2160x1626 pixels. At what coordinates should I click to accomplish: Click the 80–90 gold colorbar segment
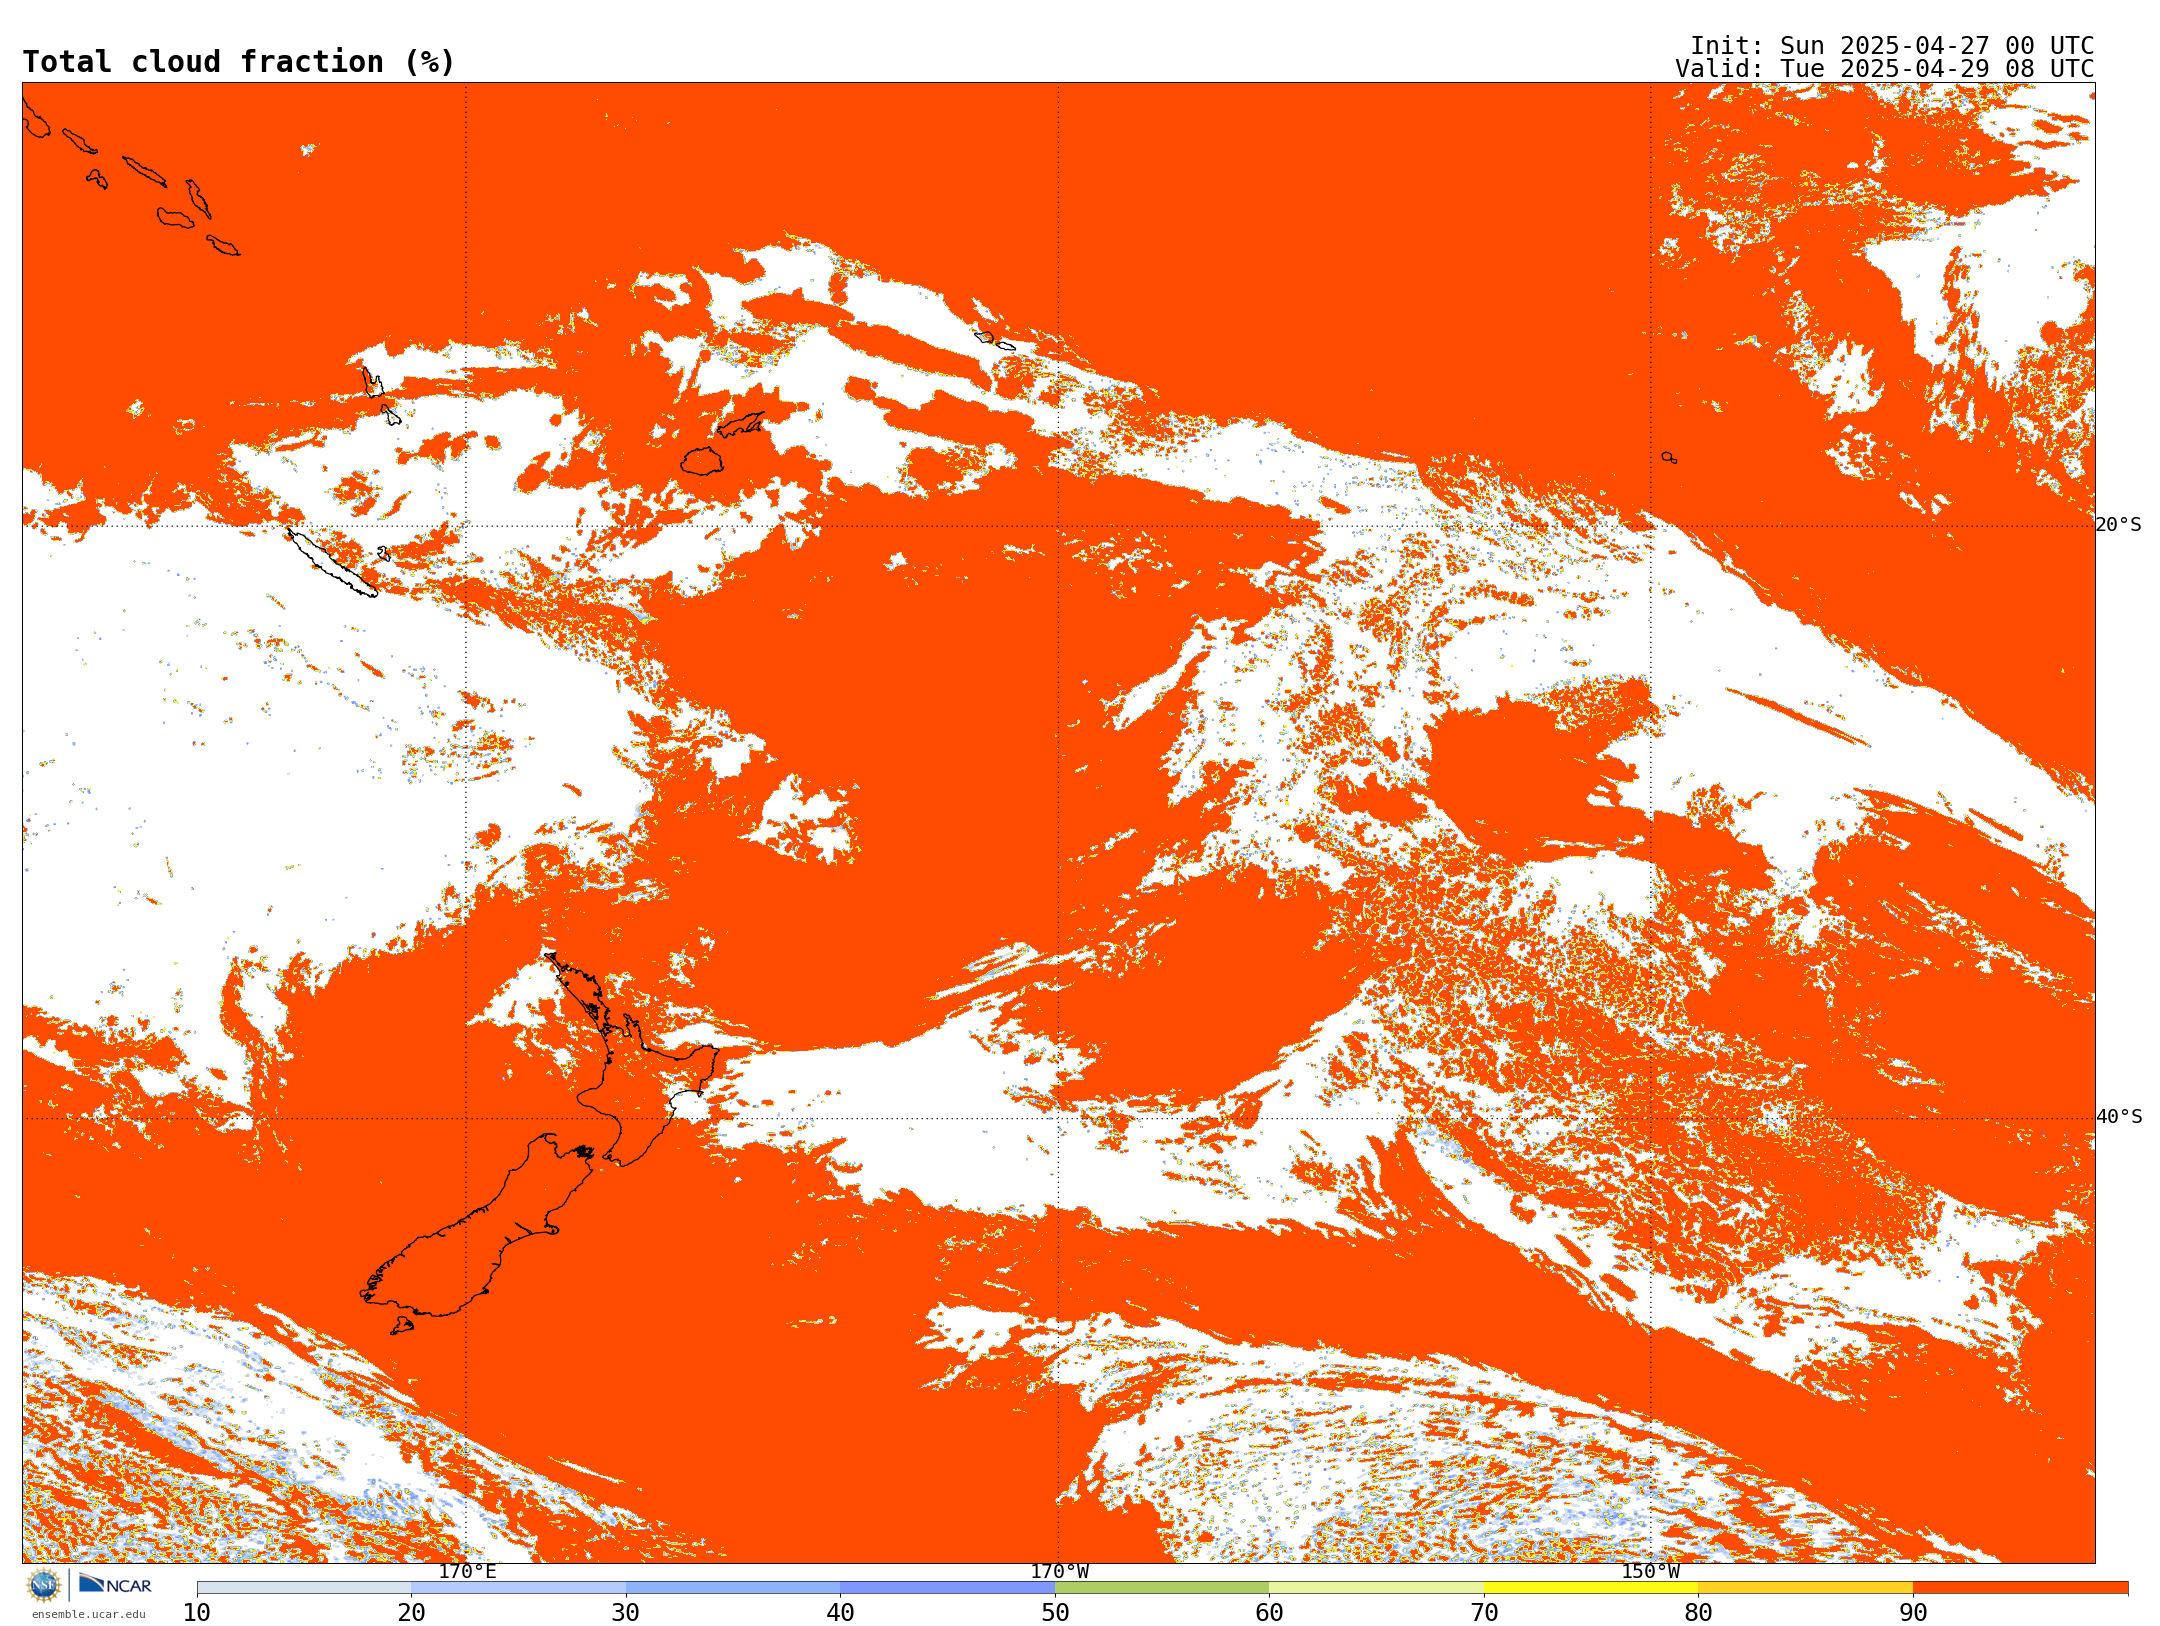pos(1805,1588)
